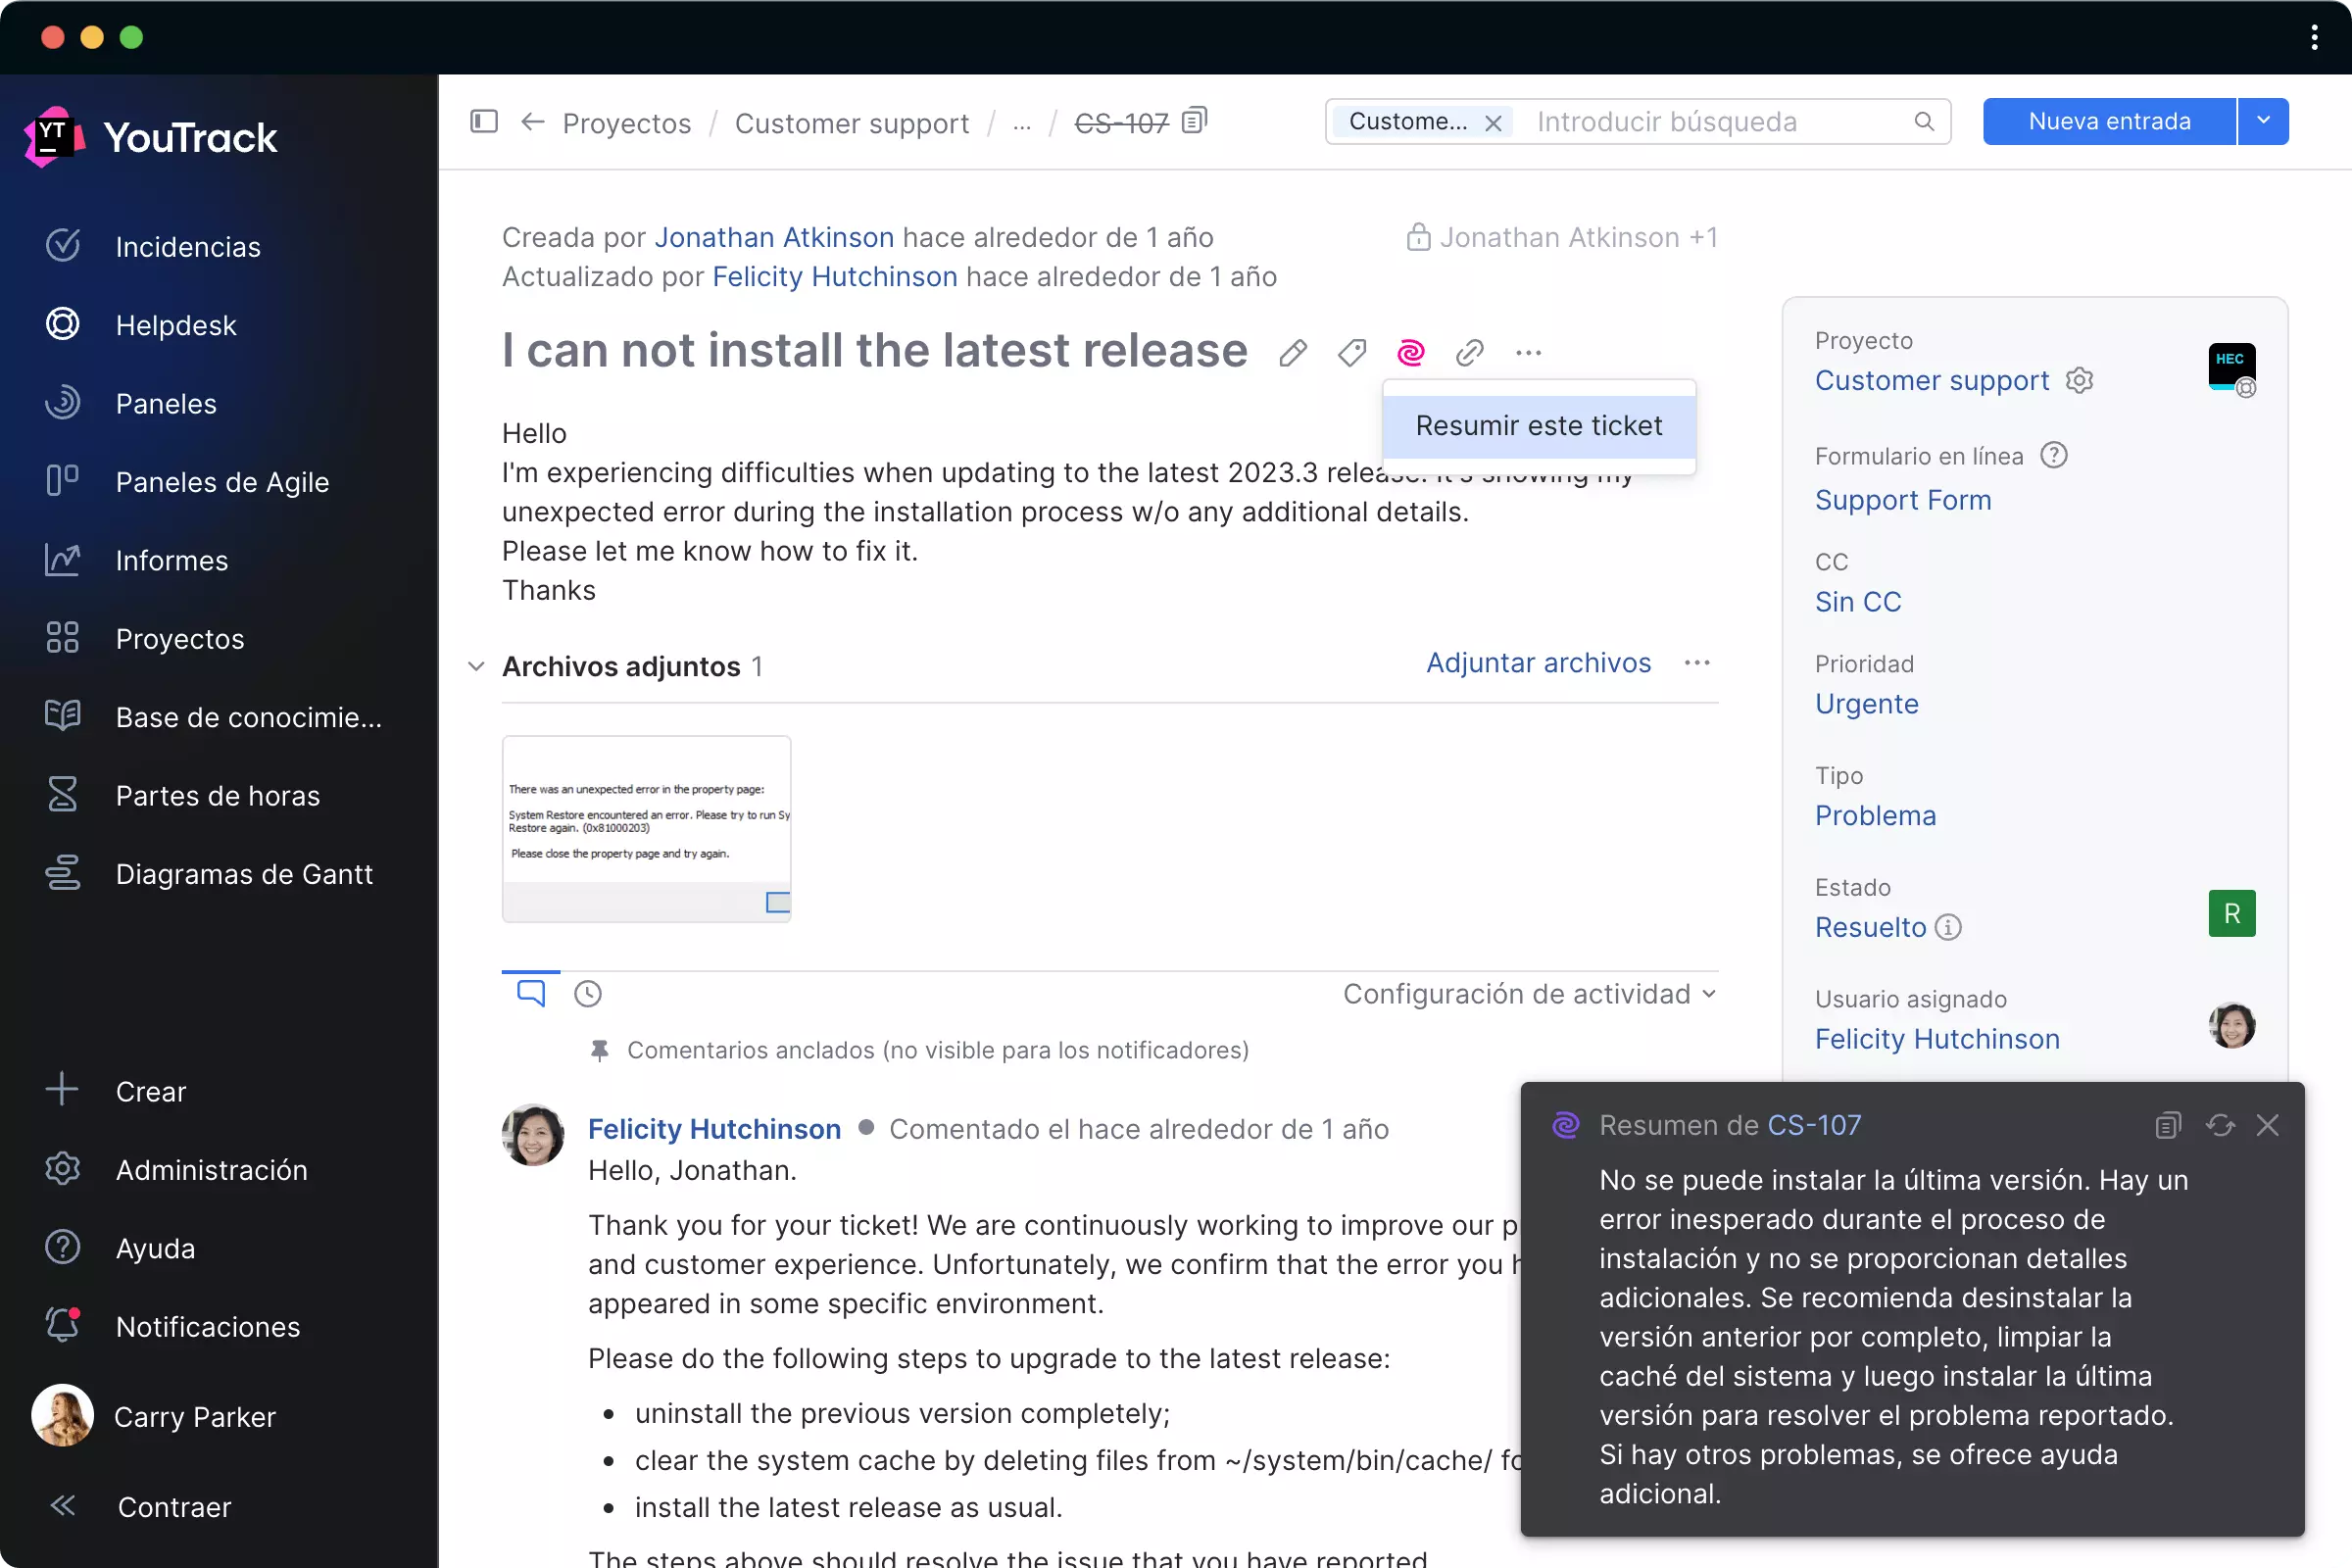
Task: Click the green R state color badge
Action: [x=2231, y=913]
